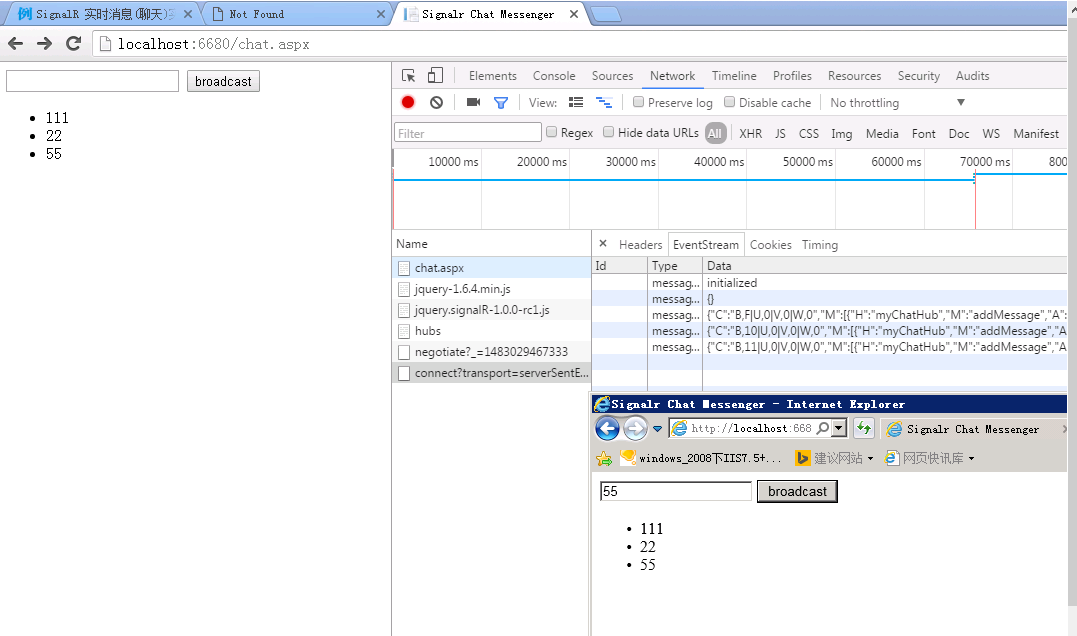Switch to the Cookies tab of the request

pos(770,245)
